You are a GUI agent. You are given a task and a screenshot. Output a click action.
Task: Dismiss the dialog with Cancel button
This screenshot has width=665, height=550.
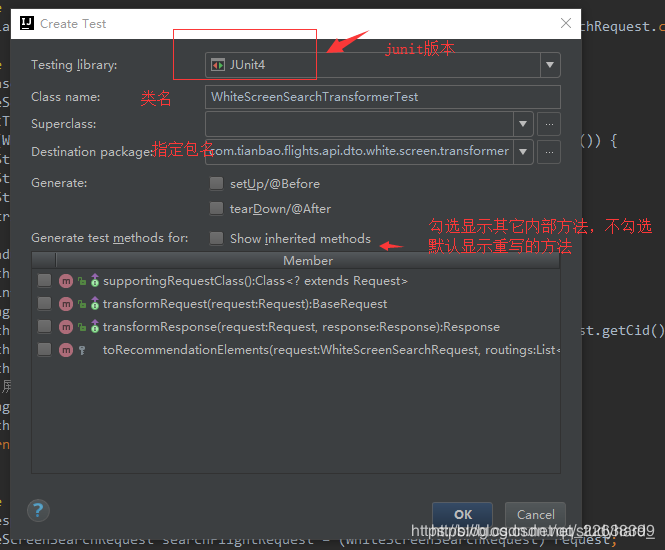[x=535, y=514]
